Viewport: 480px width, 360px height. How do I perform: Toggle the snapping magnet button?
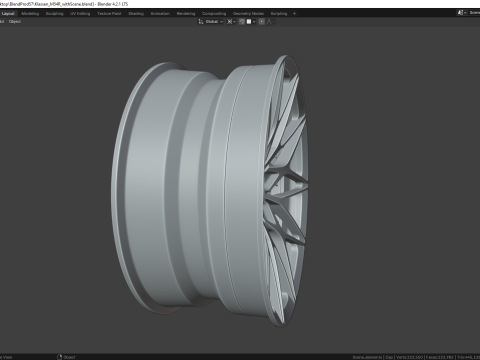tap(242, 22)
